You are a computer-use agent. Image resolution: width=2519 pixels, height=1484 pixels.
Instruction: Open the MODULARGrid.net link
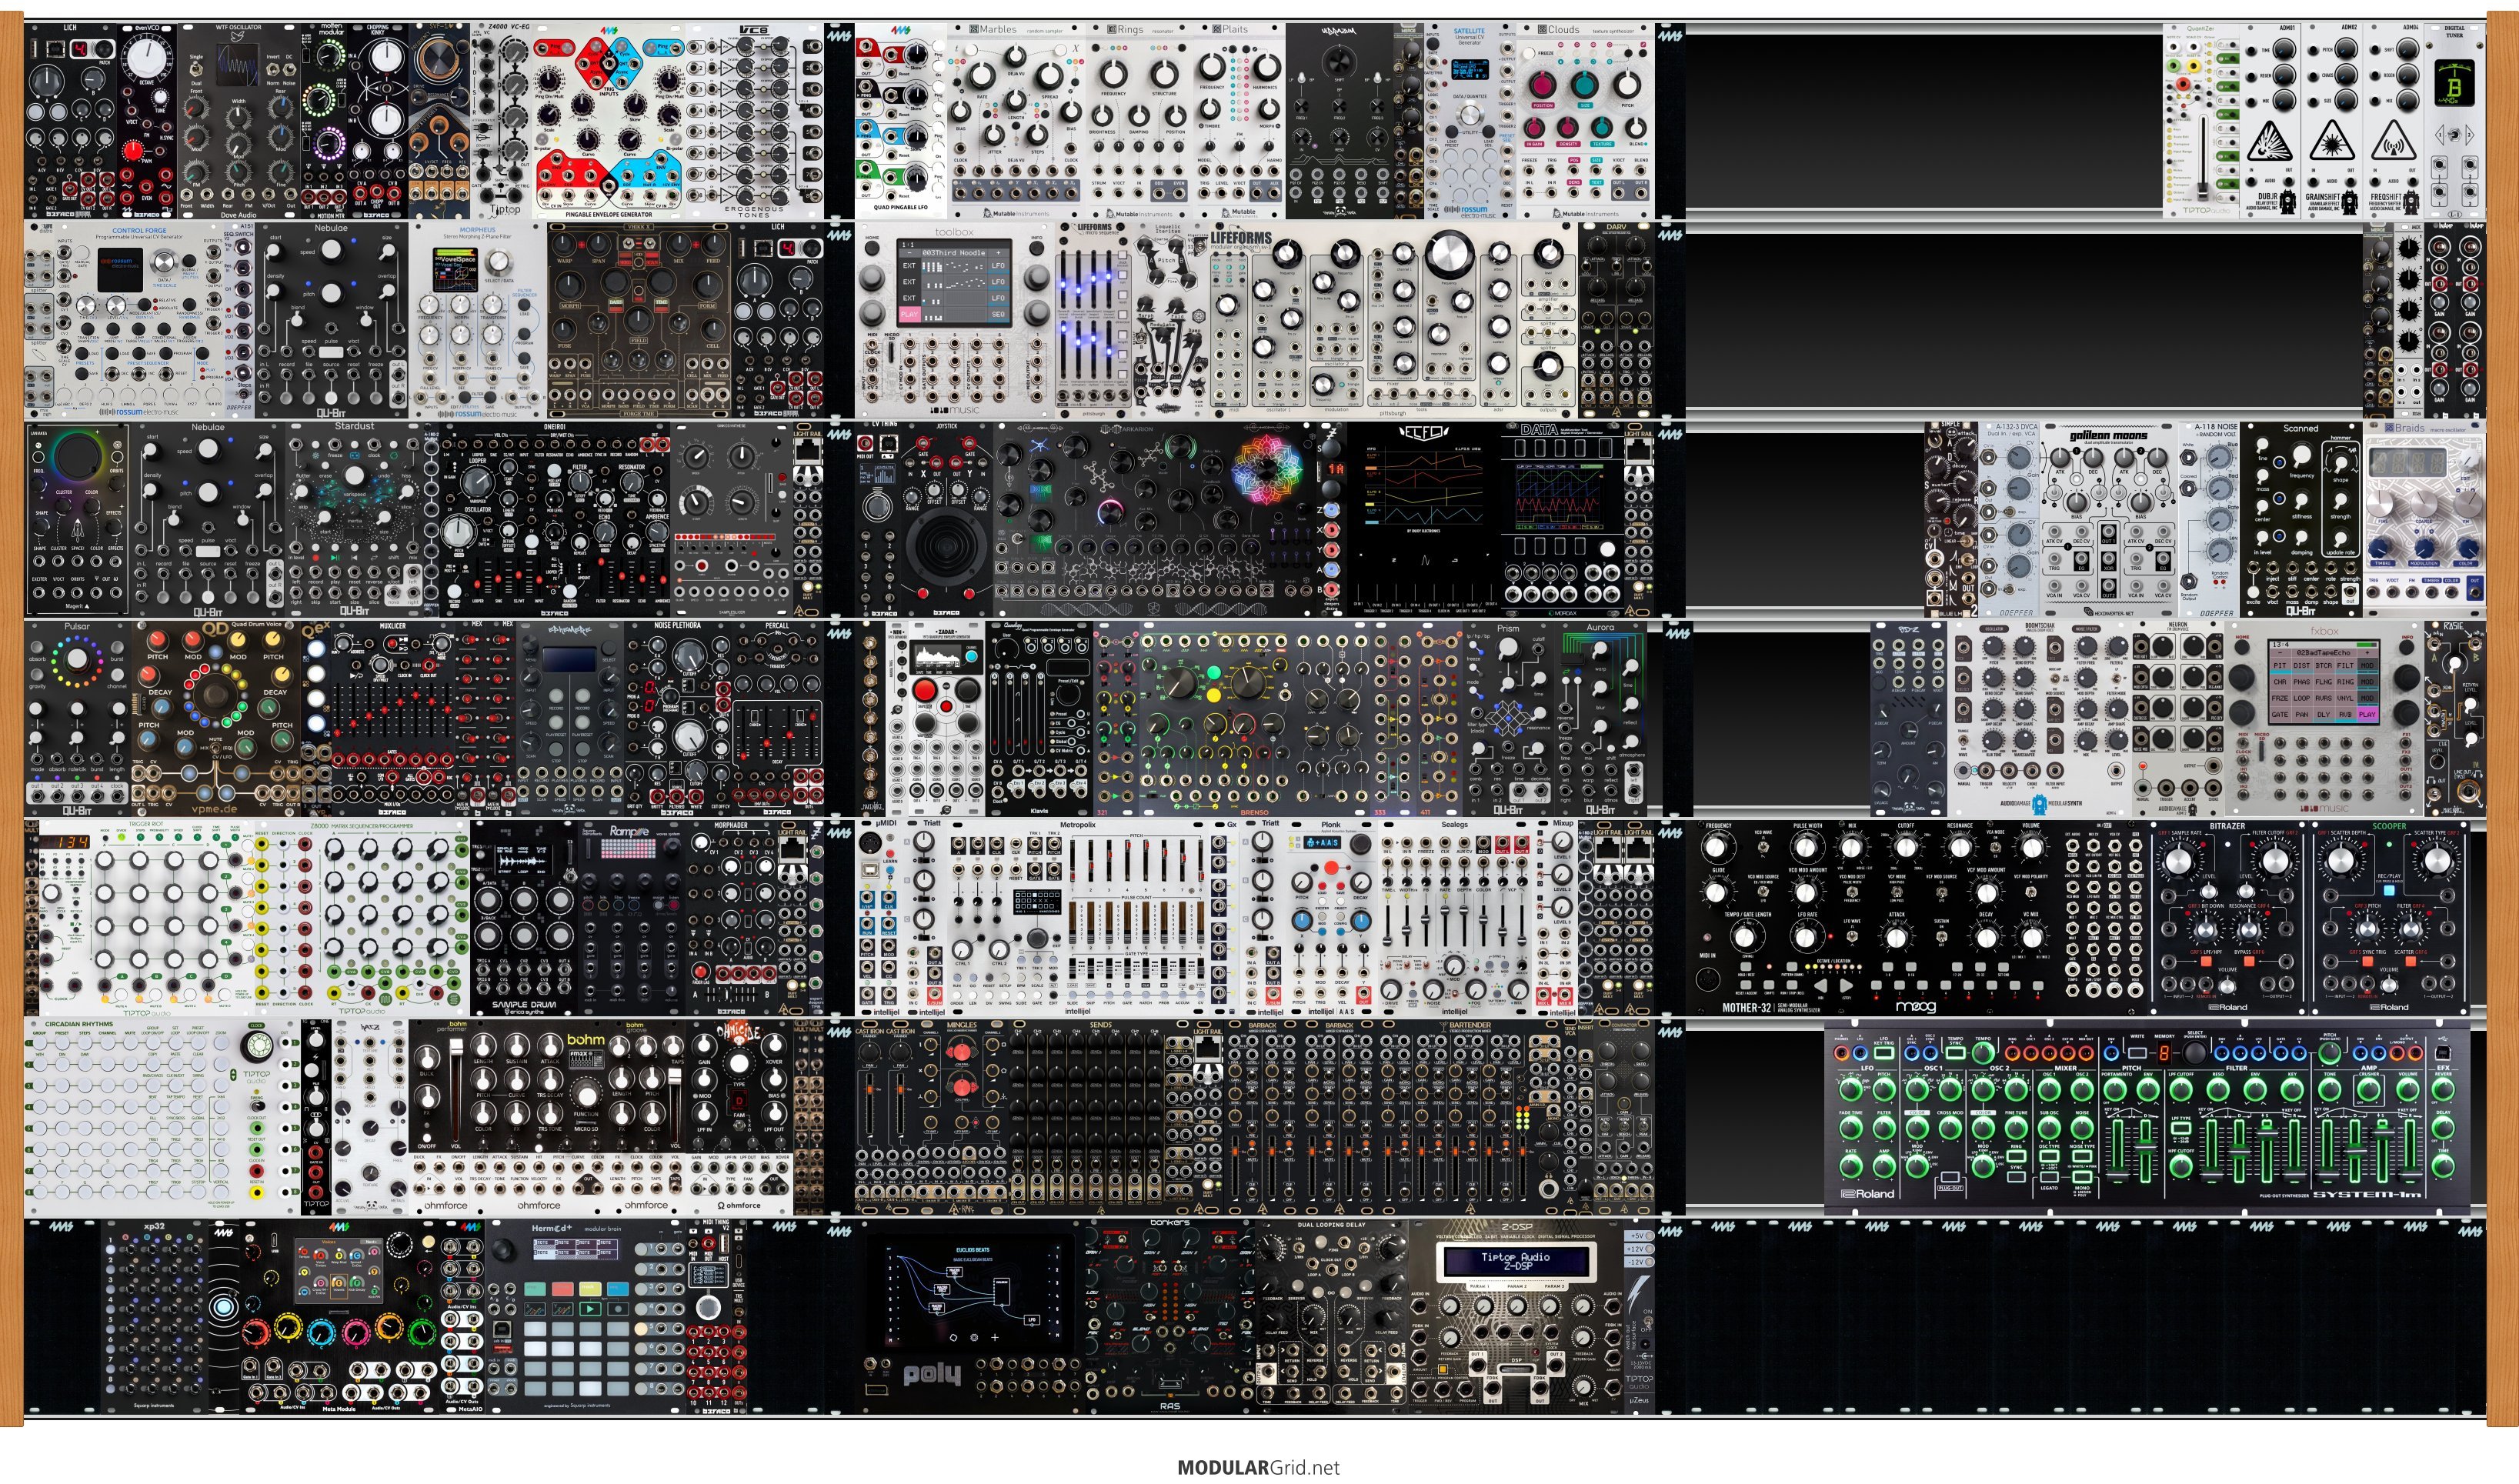(1258, 1468)
